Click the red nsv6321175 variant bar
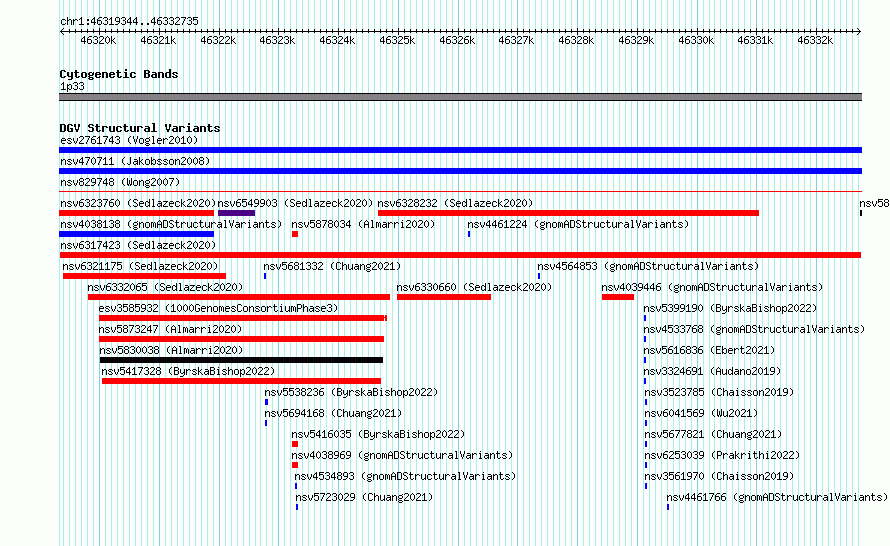 (144, 276)
